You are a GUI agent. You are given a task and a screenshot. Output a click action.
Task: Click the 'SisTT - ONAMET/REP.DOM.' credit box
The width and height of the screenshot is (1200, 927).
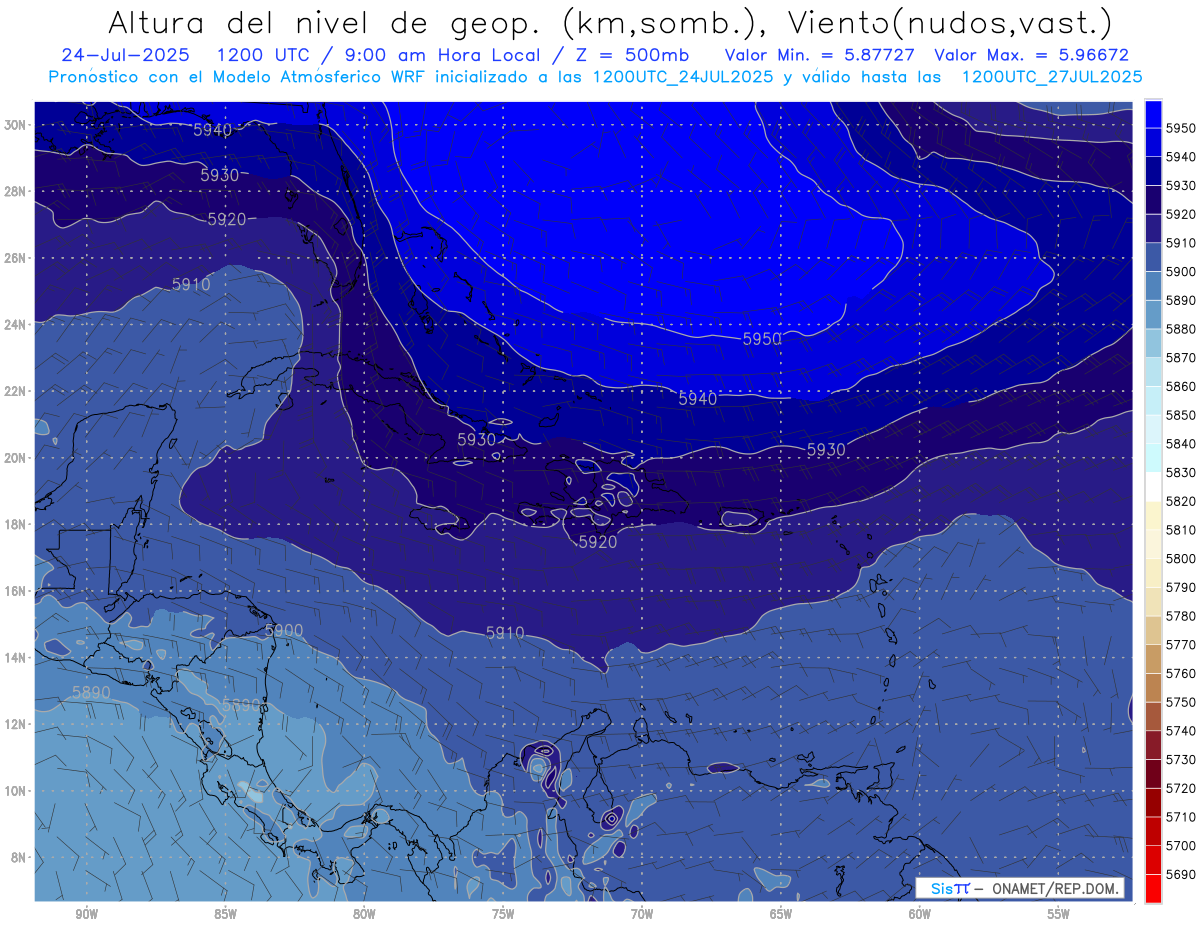point(1020,888)
